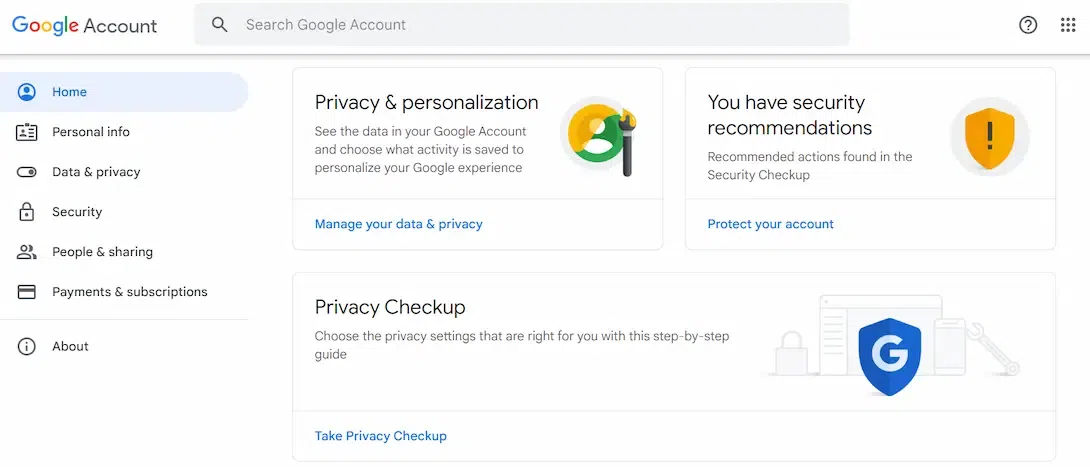Click Take Privacy Checkup link

click(x=380, y=436)
